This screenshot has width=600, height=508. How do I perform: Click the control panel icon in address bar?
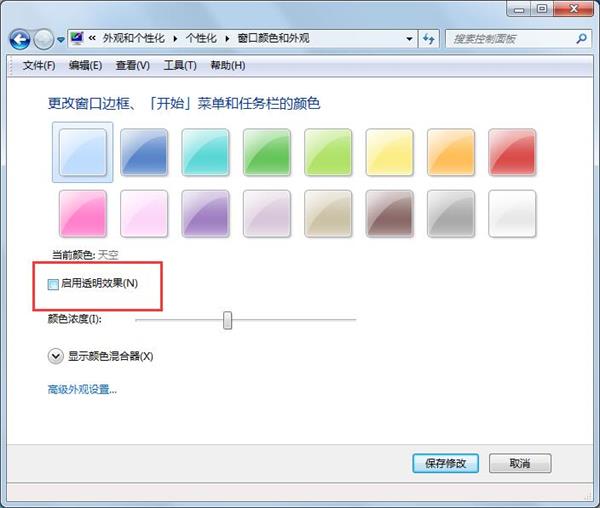tap(77, 38)
